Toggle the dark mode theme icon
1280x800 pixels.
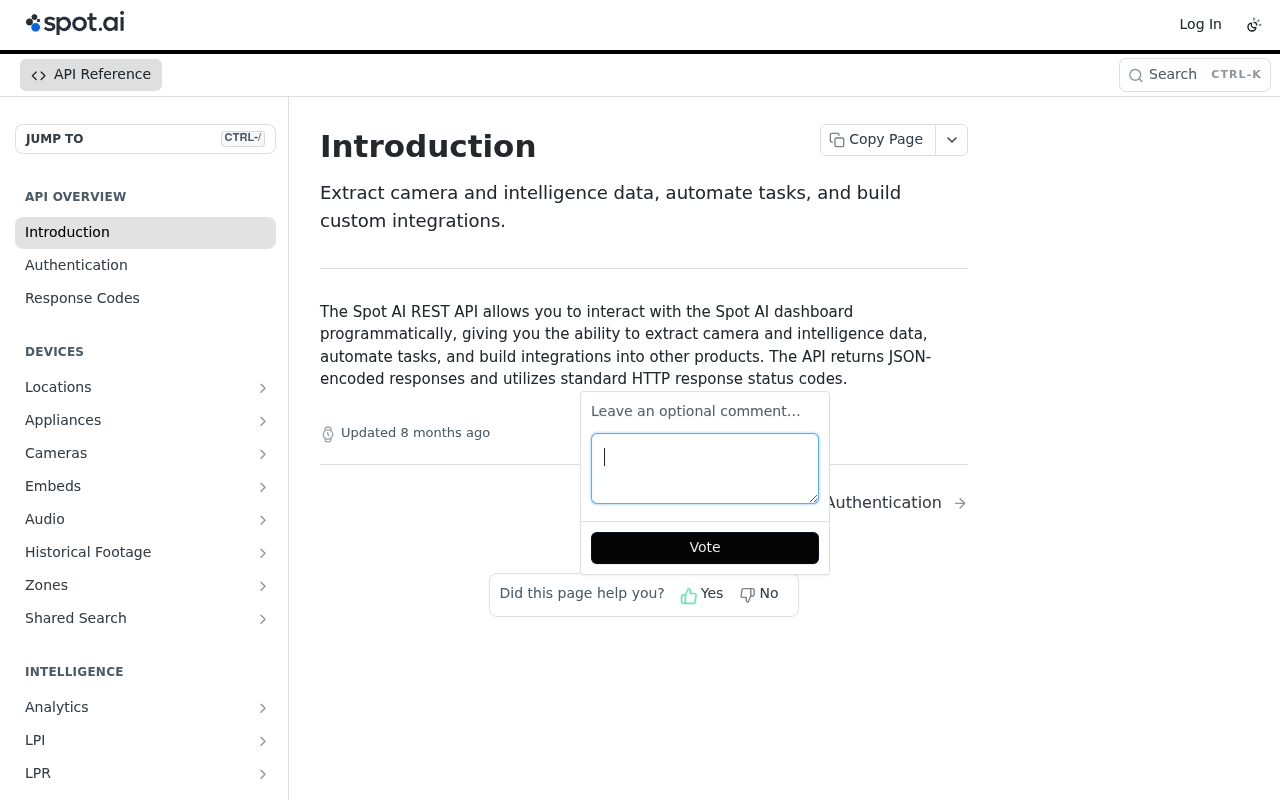coord(1253,25)
